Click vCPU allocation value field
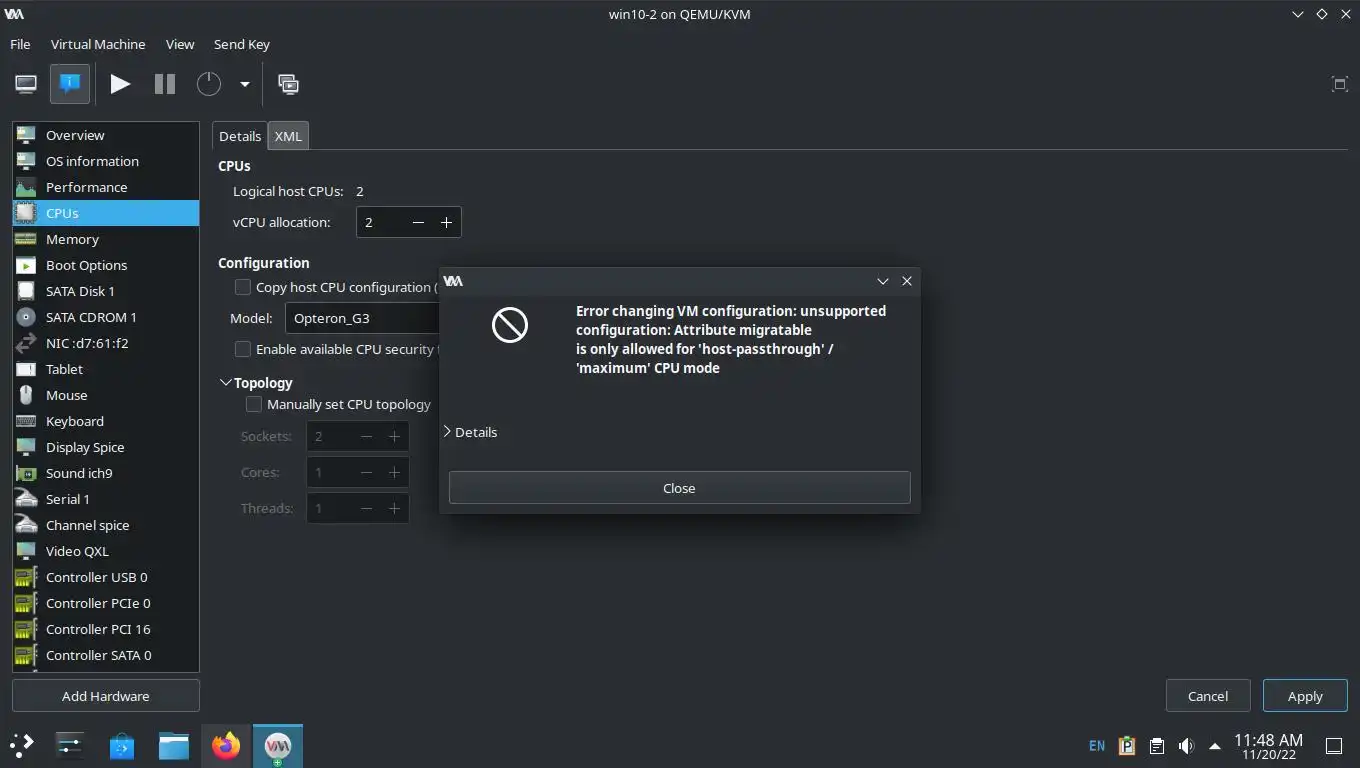This screenshot has height=768, width=1360. pos(381,222)
